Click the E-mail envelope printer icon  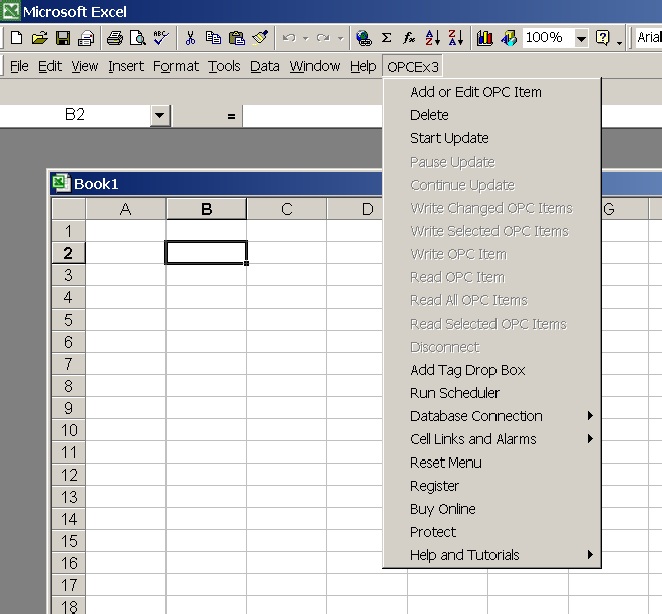[x=86, y=38]
